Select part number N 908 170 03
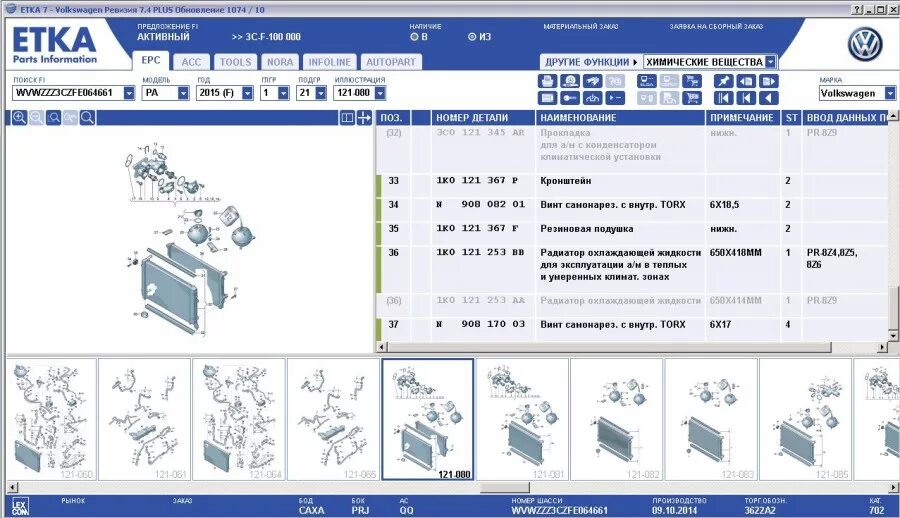This screenshot has height=518, width=900. point(480,324)
